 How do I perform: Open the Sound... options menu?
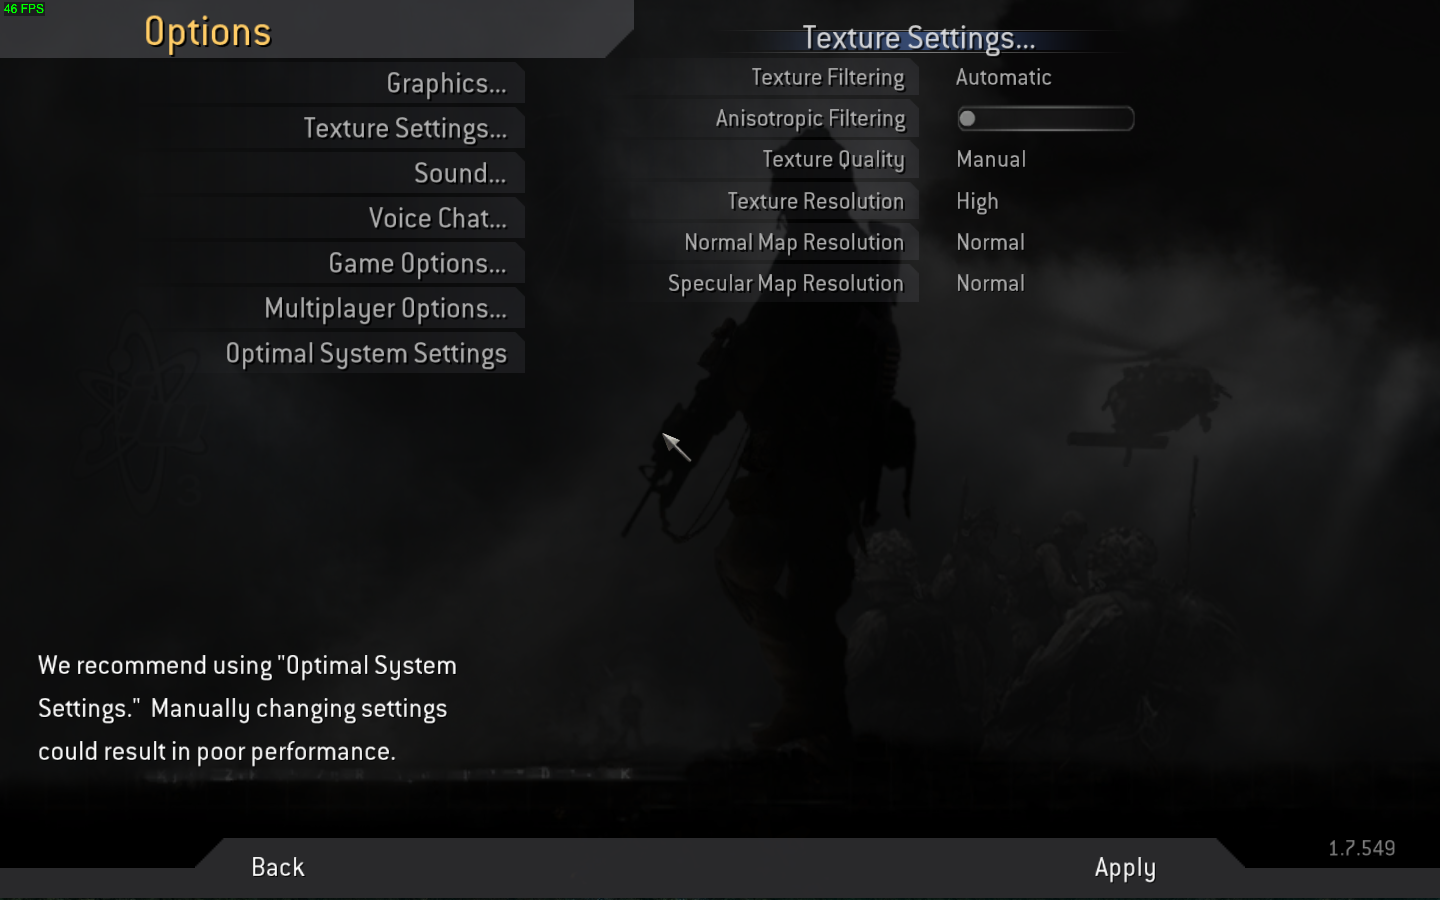pos(460,173)
